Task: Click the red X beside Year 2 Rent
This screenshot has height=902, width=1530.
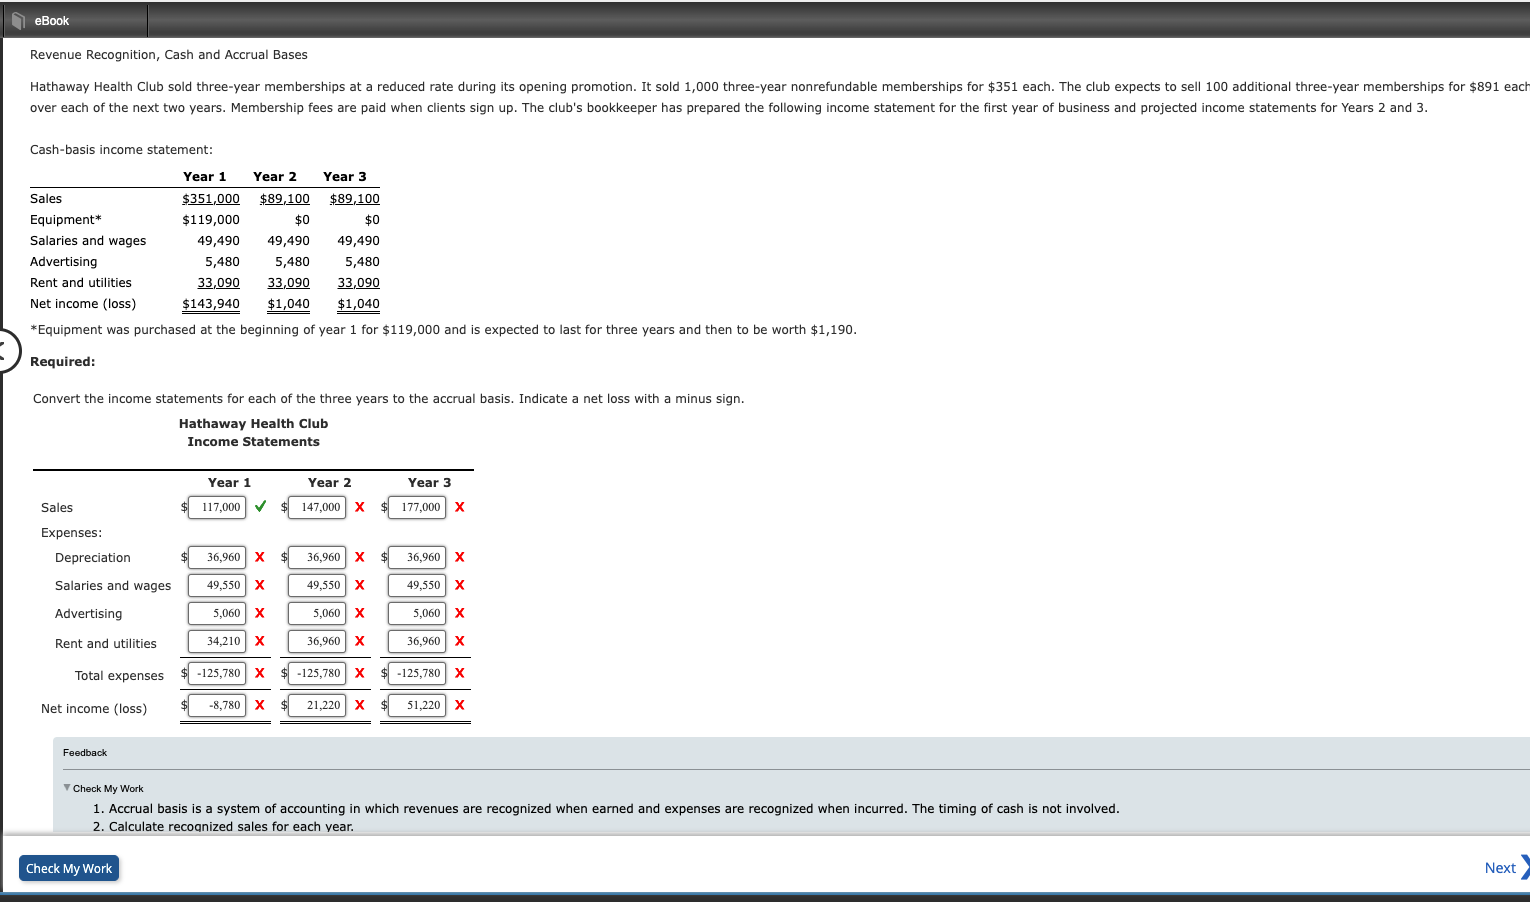Action: [x=360, y=641]
